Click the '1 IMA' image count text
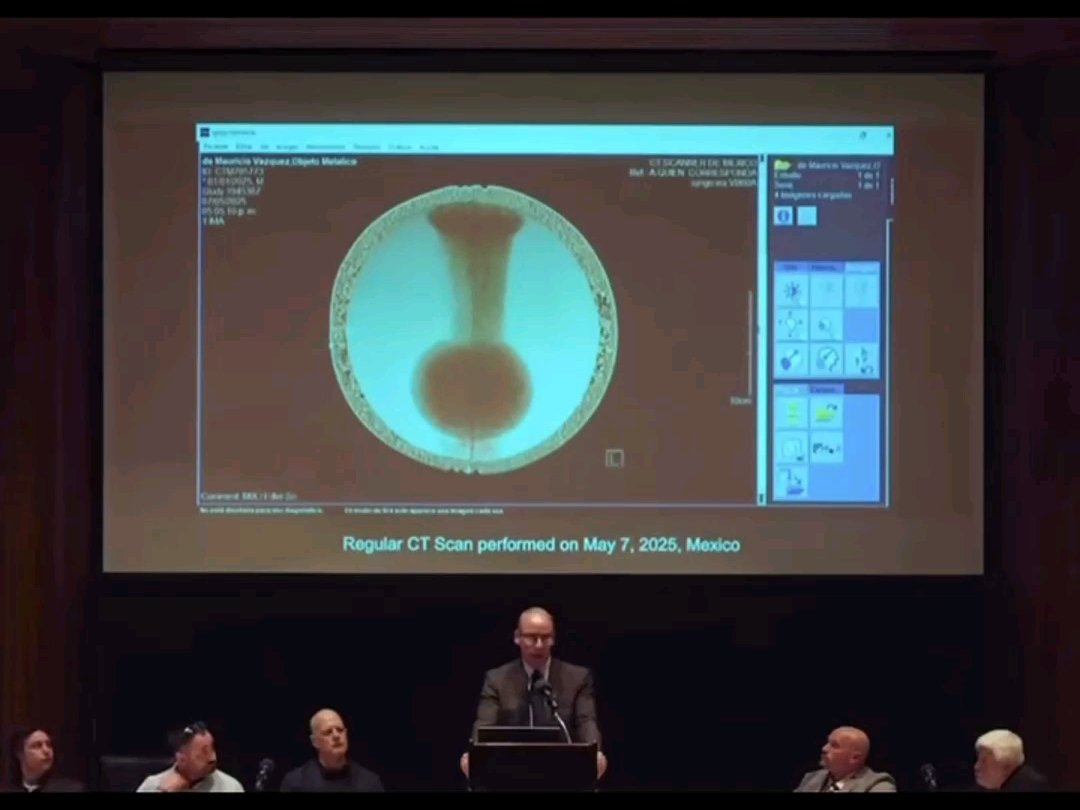 tap(214, 221)
